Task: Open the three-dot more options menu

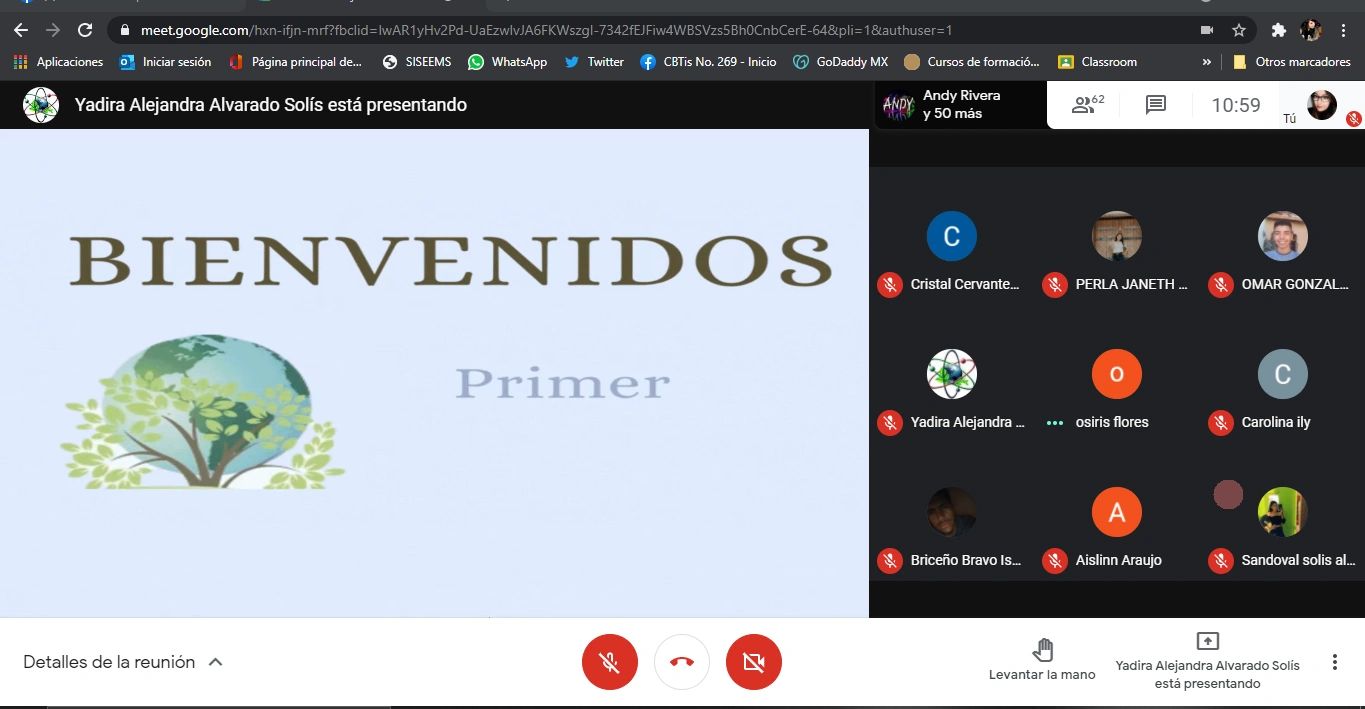Action: coord(1334,662)
